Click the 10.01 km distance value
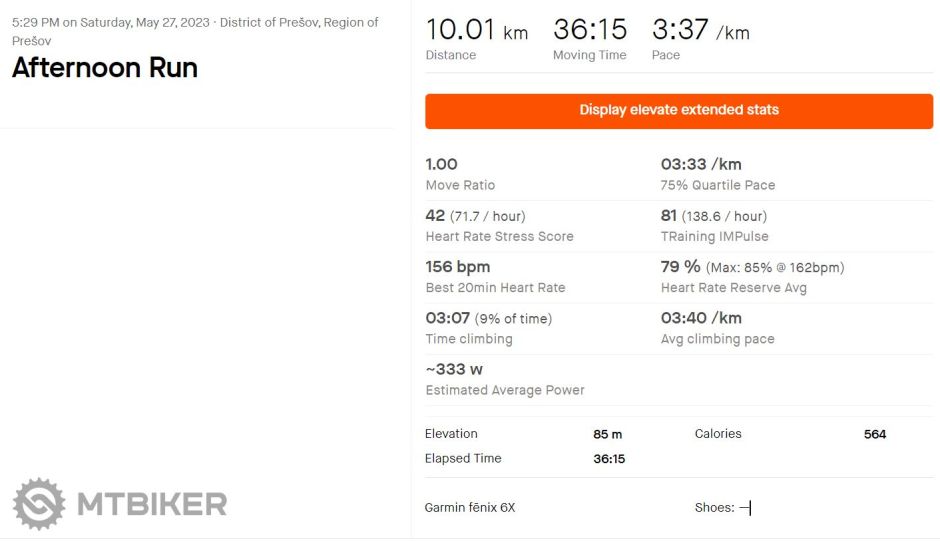The width and height of the screenshot is (940, 541). click(476, 31)
